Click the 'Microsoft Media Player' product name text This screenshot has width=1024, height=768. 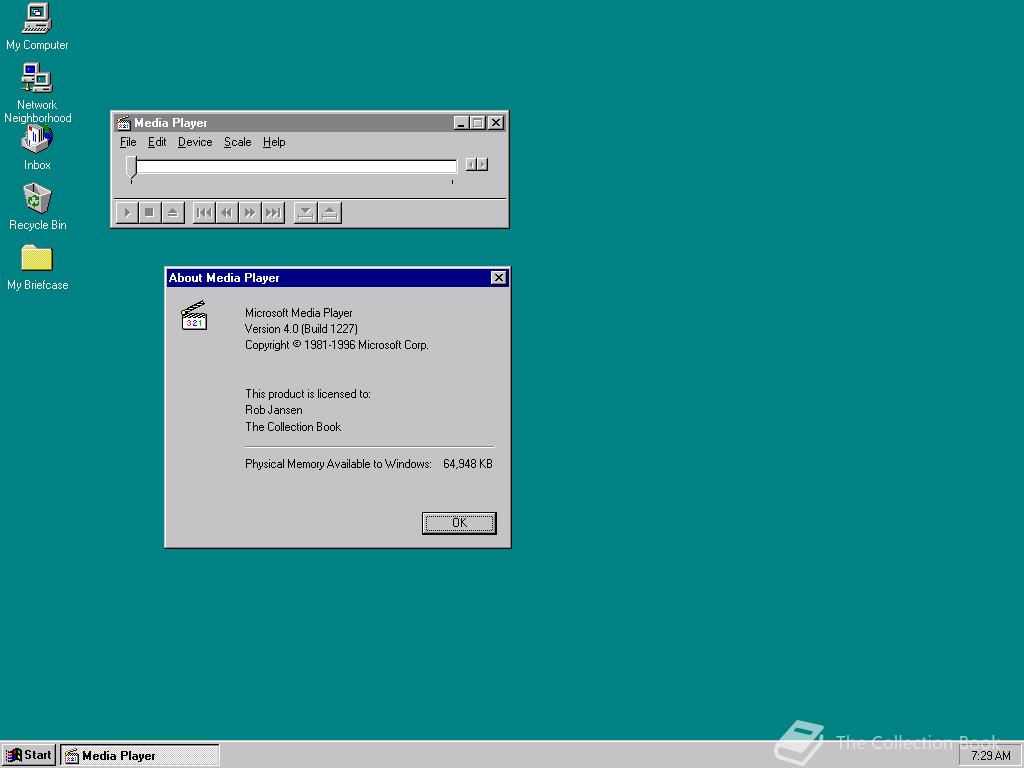pyautogui.click(x=298, y=313)
